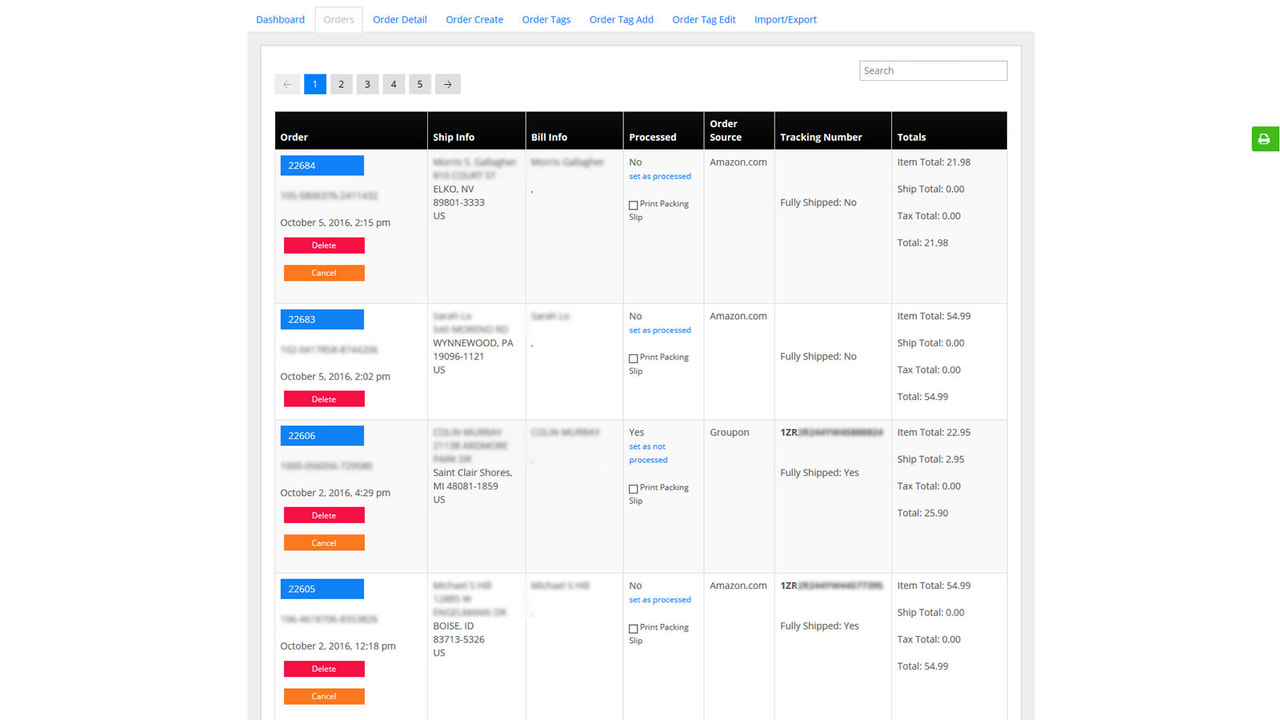Image resolution: width=1280 pixels, height=720 pixels.
Task: Go to the next page using the arrow icon
Action: tap(447, 84)
